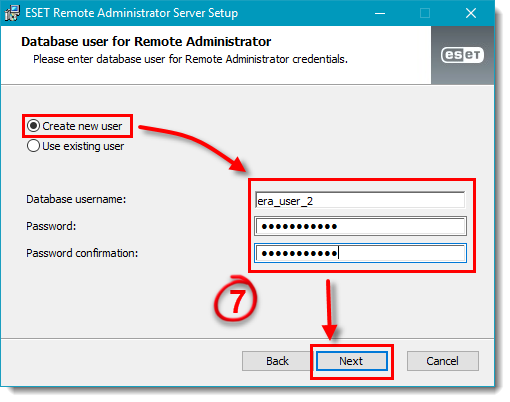510x402 pixels.
Task: Click the Password confirmation label
Action: tap(82, 253)
